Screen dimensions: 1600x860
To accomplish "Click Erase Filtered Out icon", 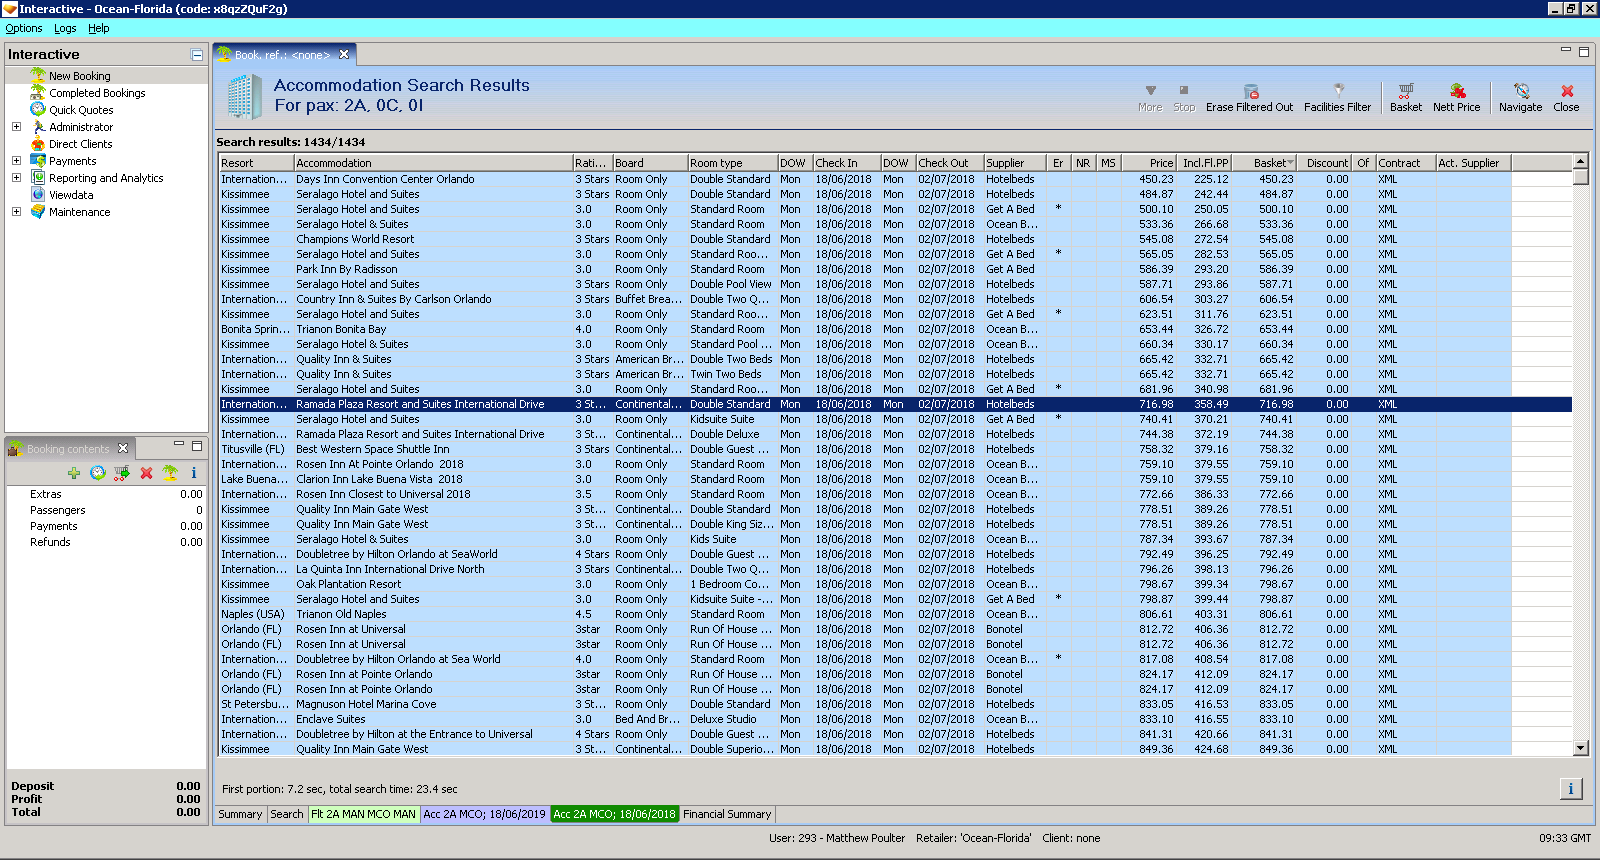I will pyautogui.click(x=1250, y=92).
